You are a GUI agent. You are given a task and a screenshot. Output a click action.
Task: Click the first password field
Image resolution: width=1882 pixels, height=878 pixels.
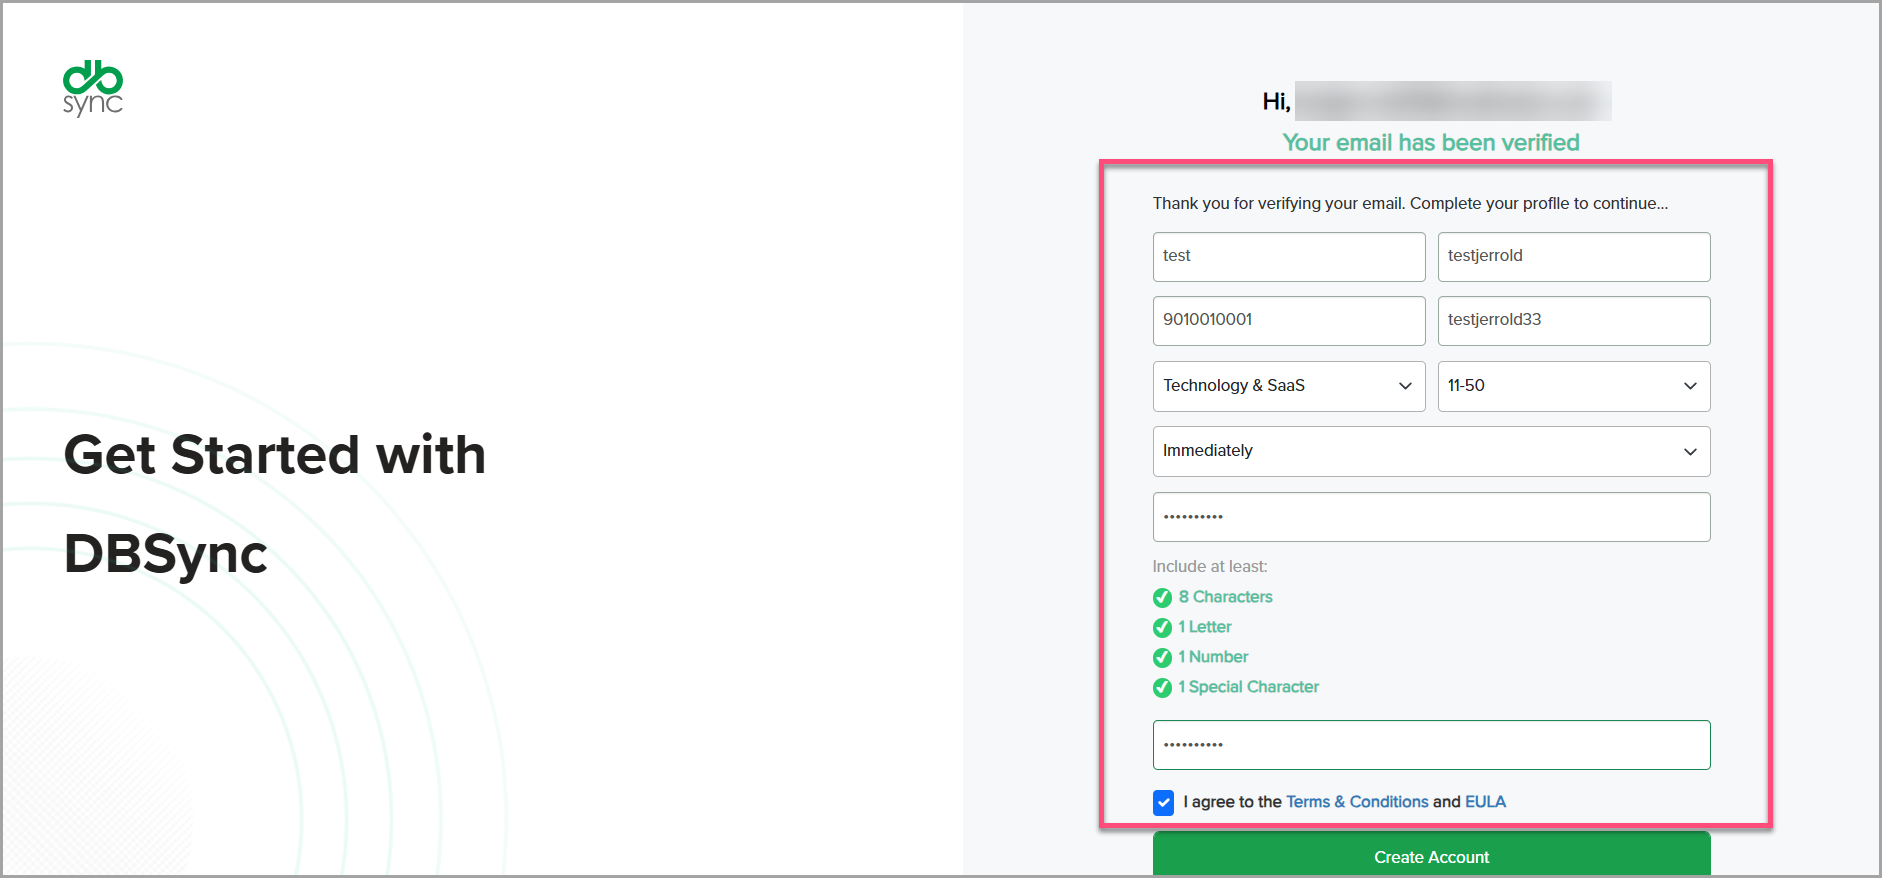pos(1430,517)
